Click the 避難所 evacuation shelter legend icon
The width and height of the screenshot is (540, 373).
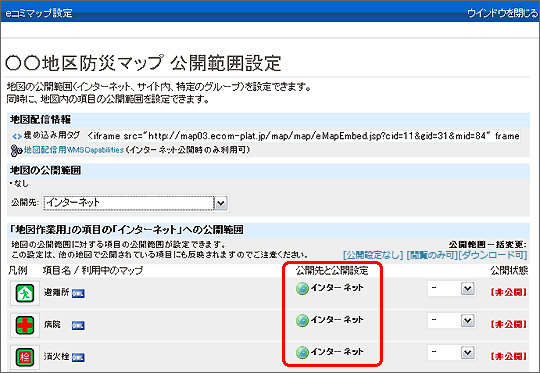[25, 293]
